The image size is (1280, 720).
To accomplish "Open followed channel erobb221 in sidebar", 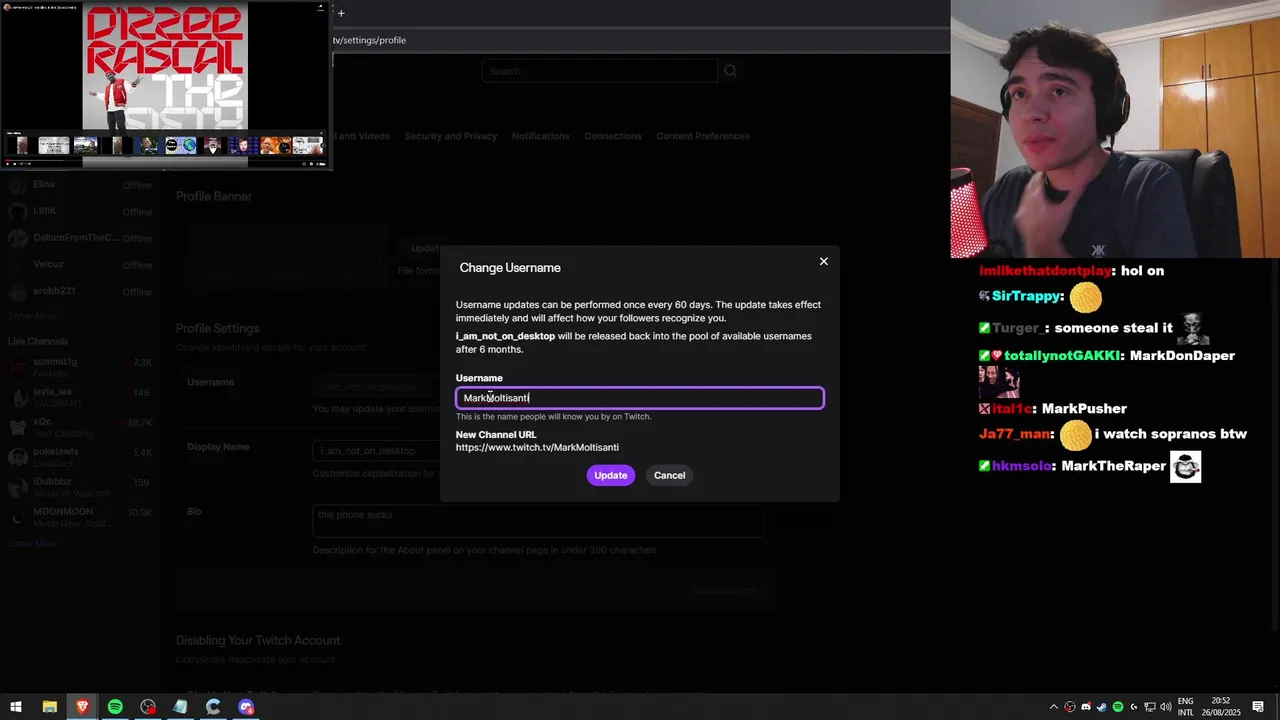I will coord(80,291).
